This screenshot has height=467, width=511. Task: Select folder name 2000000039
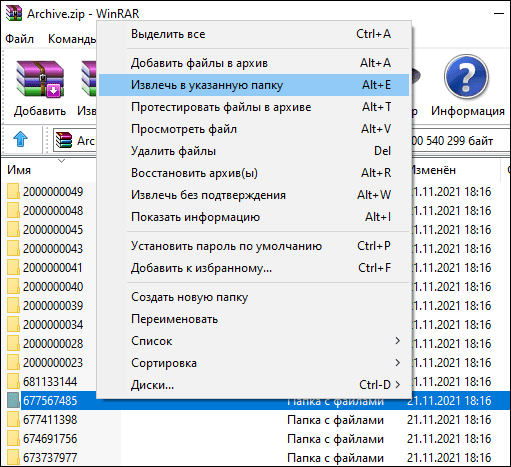[x=53, y=306]
